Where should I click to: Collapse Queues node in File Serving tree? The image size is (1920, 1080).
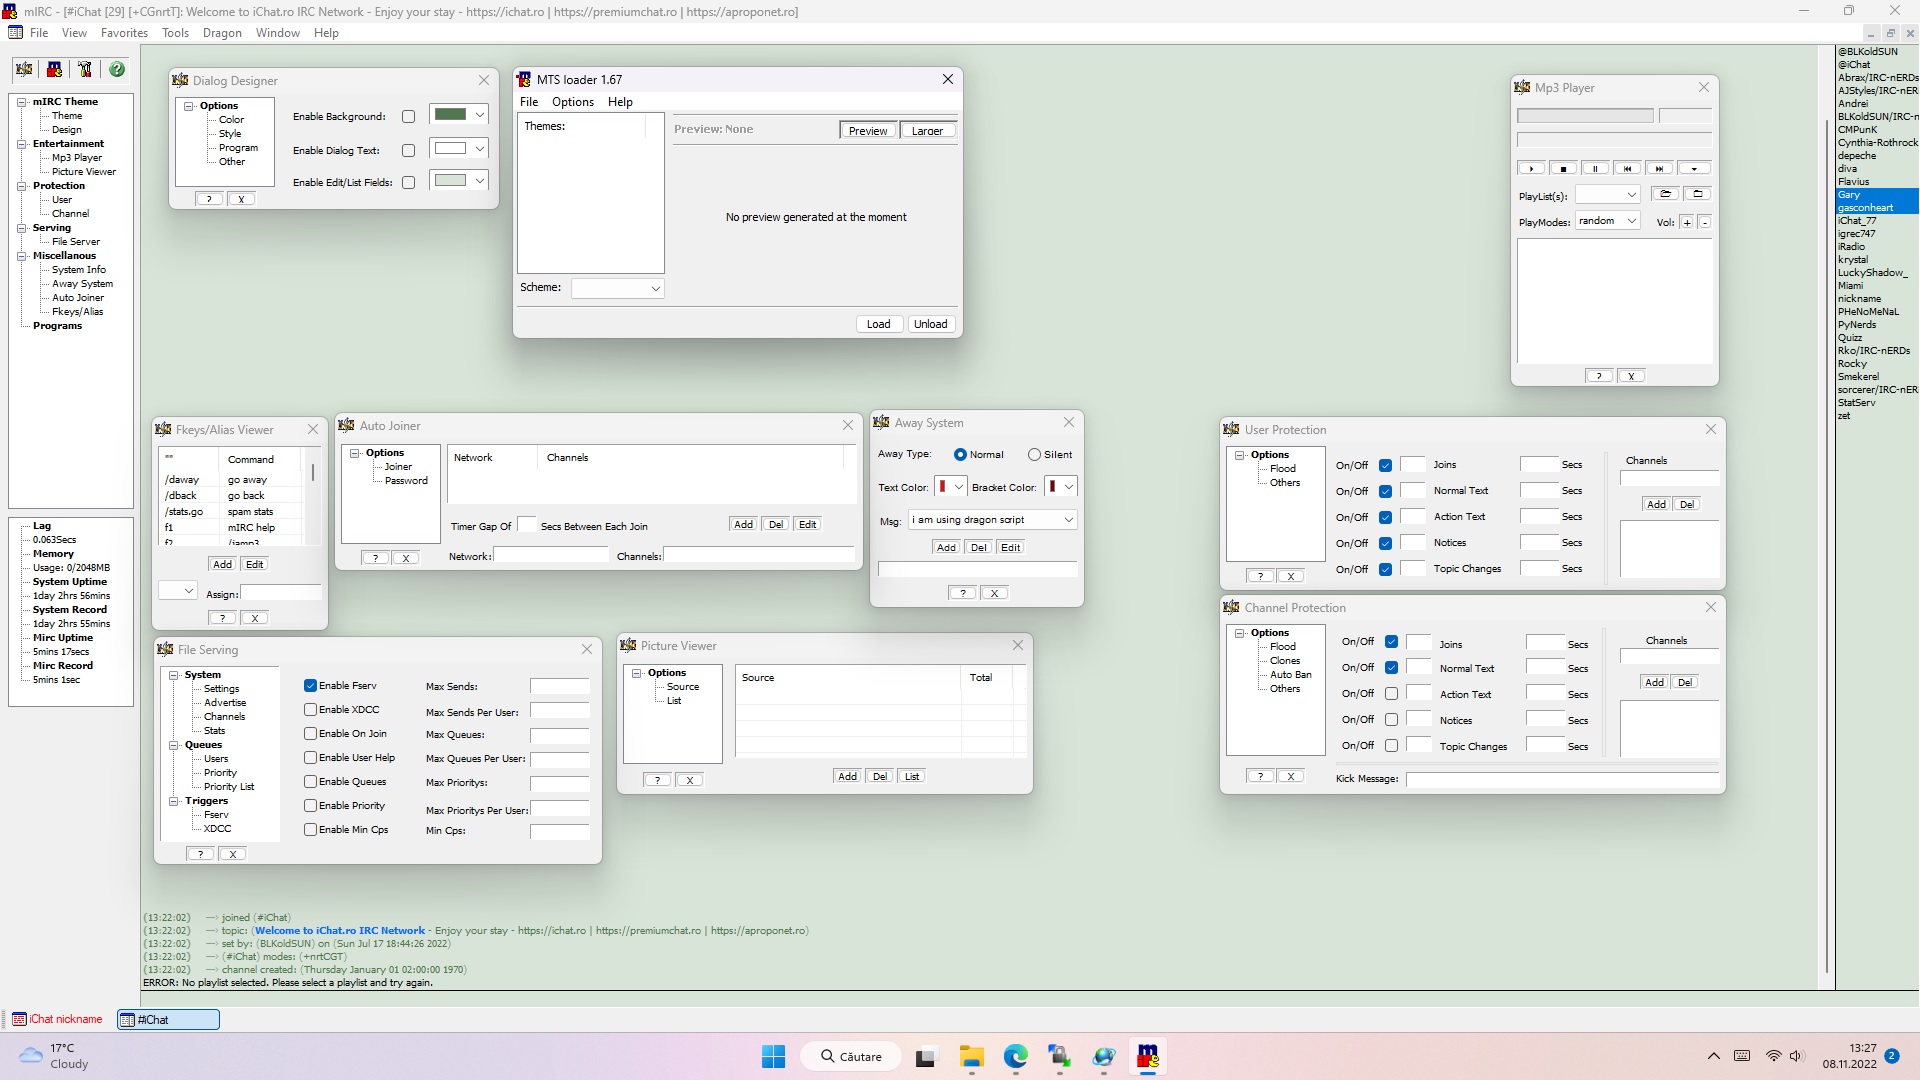[x=174, y=745]
